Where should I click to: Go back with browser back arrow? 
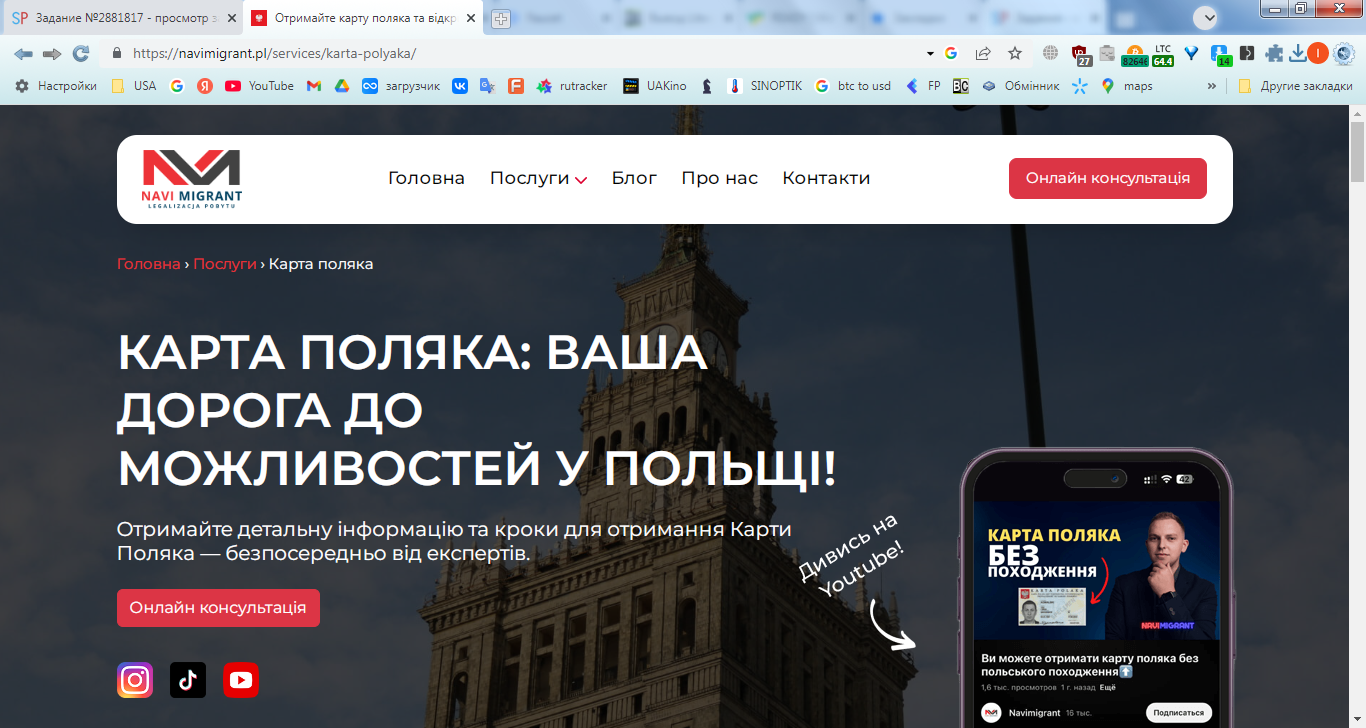point(23,53)
